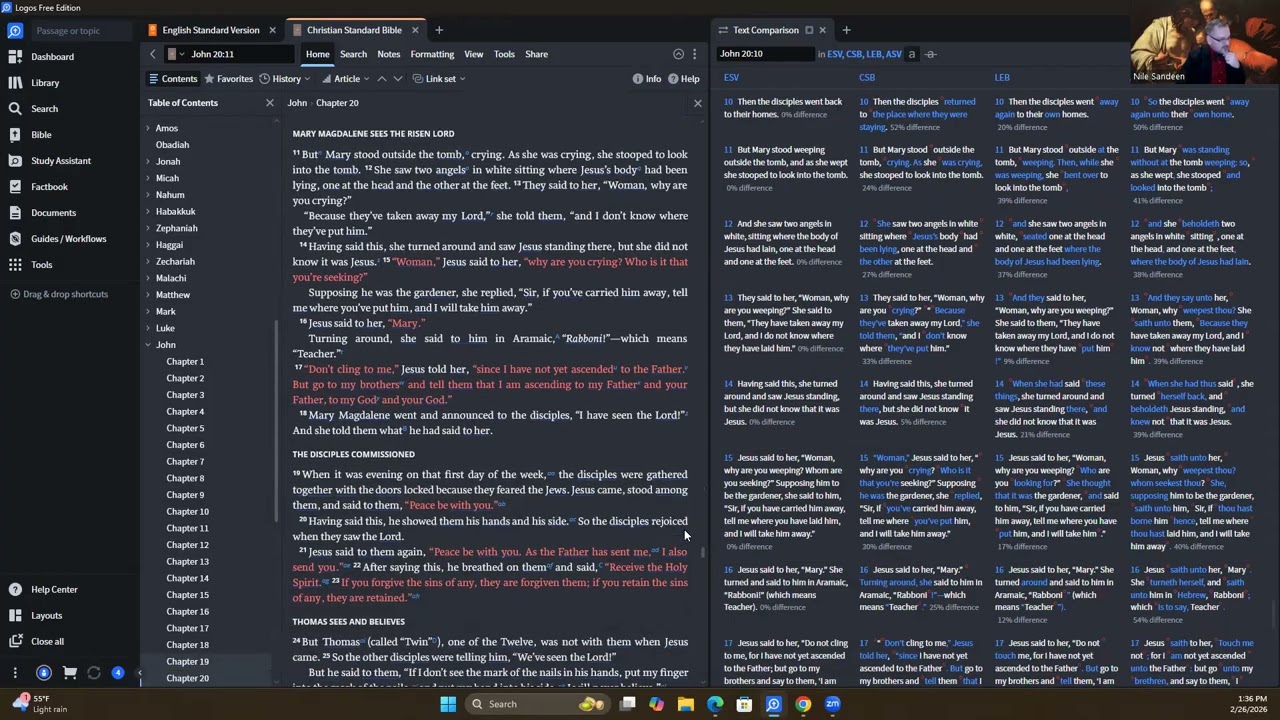The width and height of the screenshot is (1280, 720).
Task: Go to next article with down arrow
Action: tap(398, 79)
